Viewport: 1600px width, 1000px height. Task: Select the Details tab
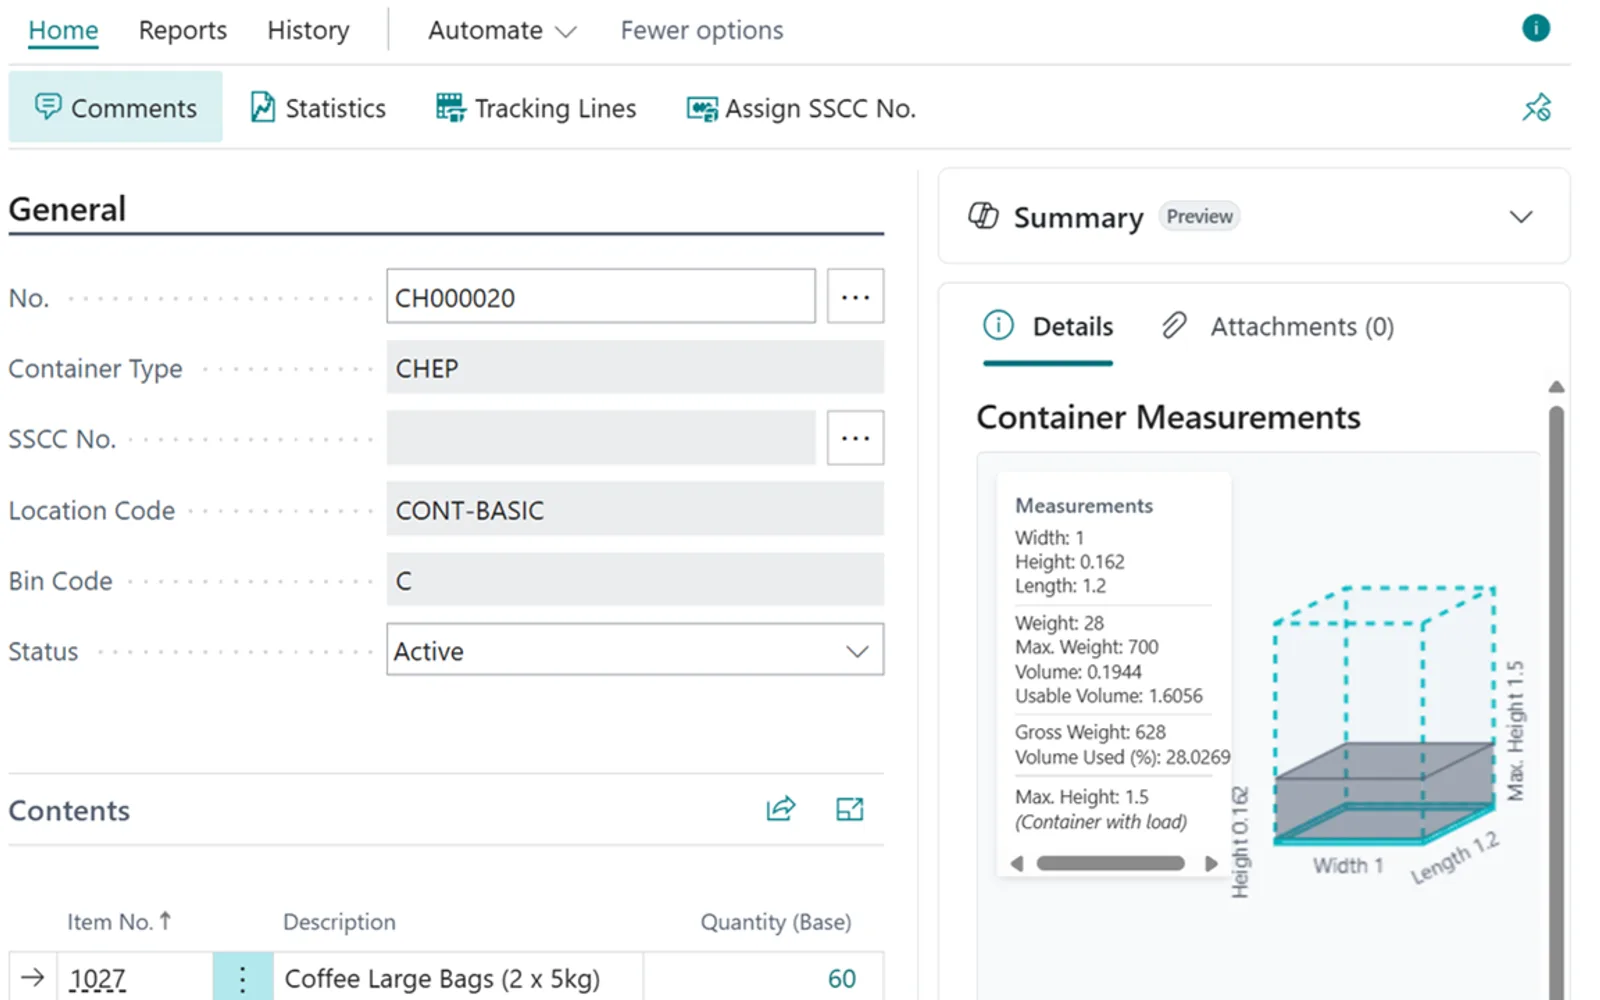[x=1048, y=326]
